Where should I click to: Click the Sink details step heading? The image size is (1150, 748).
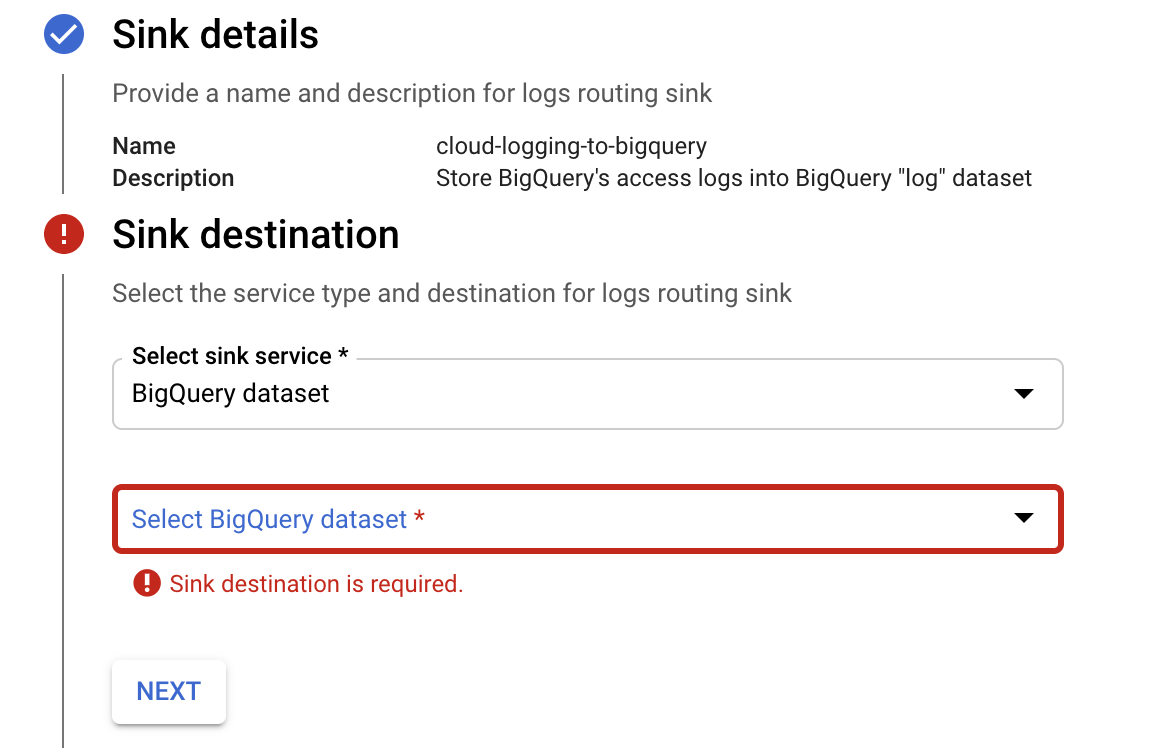click(215, 35)
